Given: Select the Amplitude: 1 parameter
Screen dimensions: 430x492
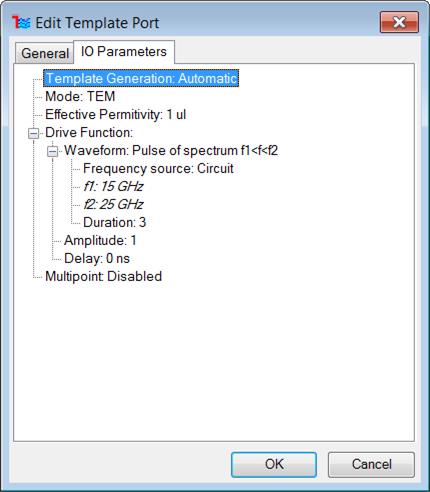Looking at the screenshot, I should tap(100, 240).
